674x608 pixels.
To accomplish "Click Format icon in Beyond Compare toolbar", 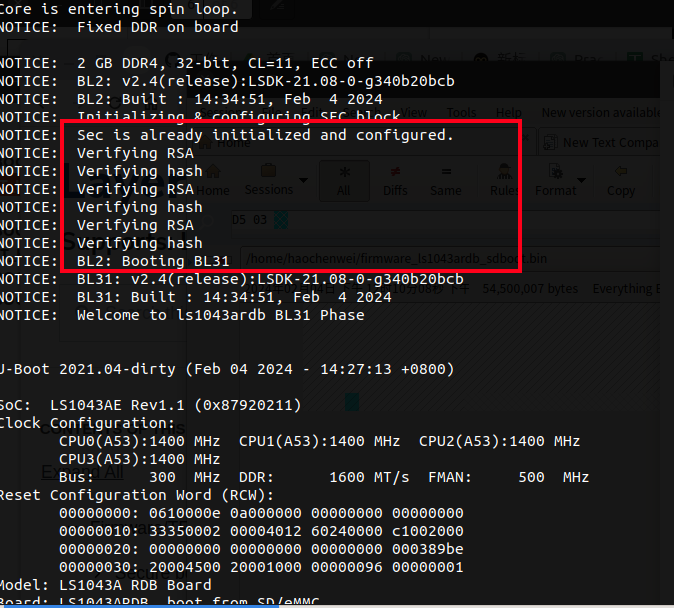I will coord(555,172).
